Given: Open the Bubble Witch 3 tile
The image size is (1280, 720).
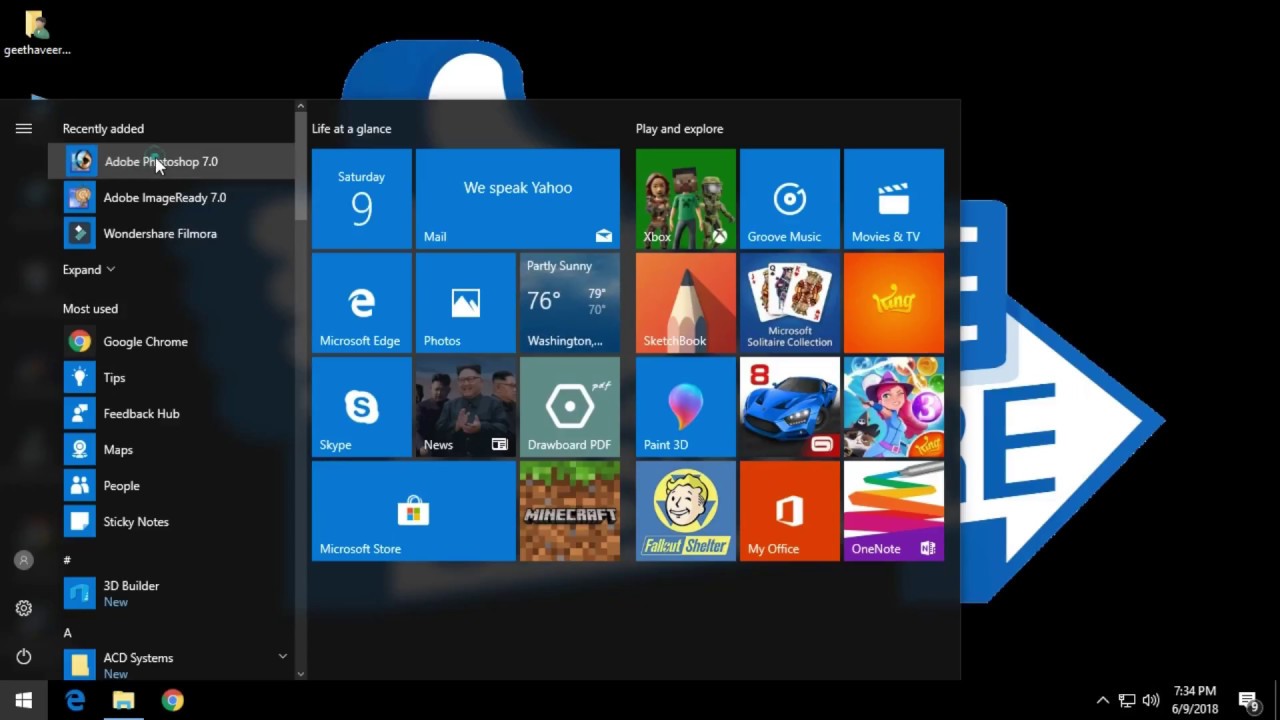Looking at the screenshot, I should 894,407.
